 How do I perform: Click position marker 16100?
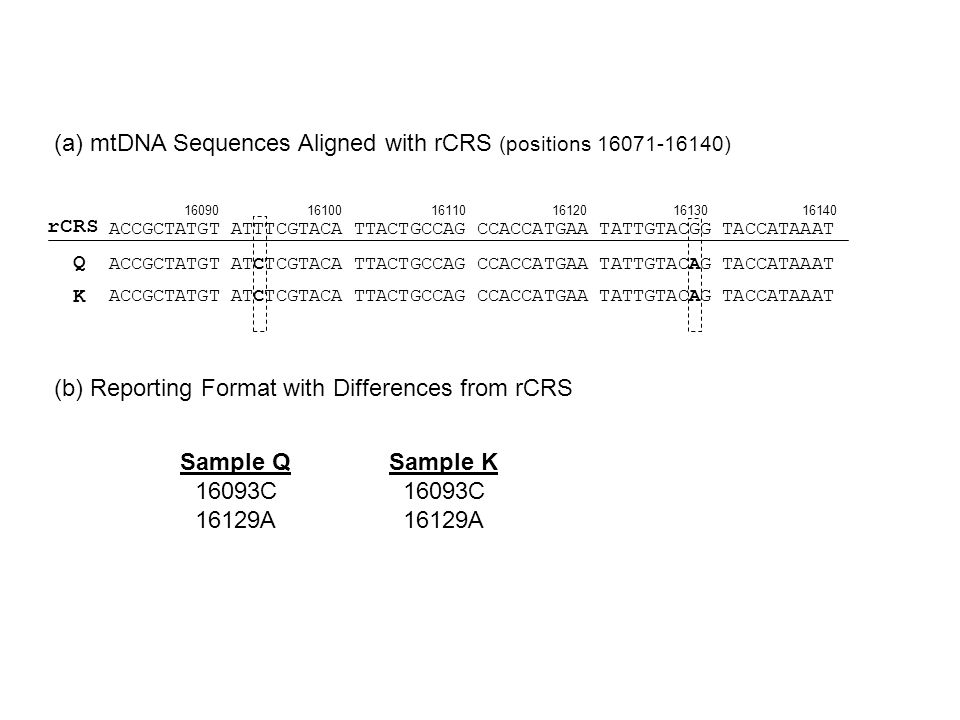[324, 211]
